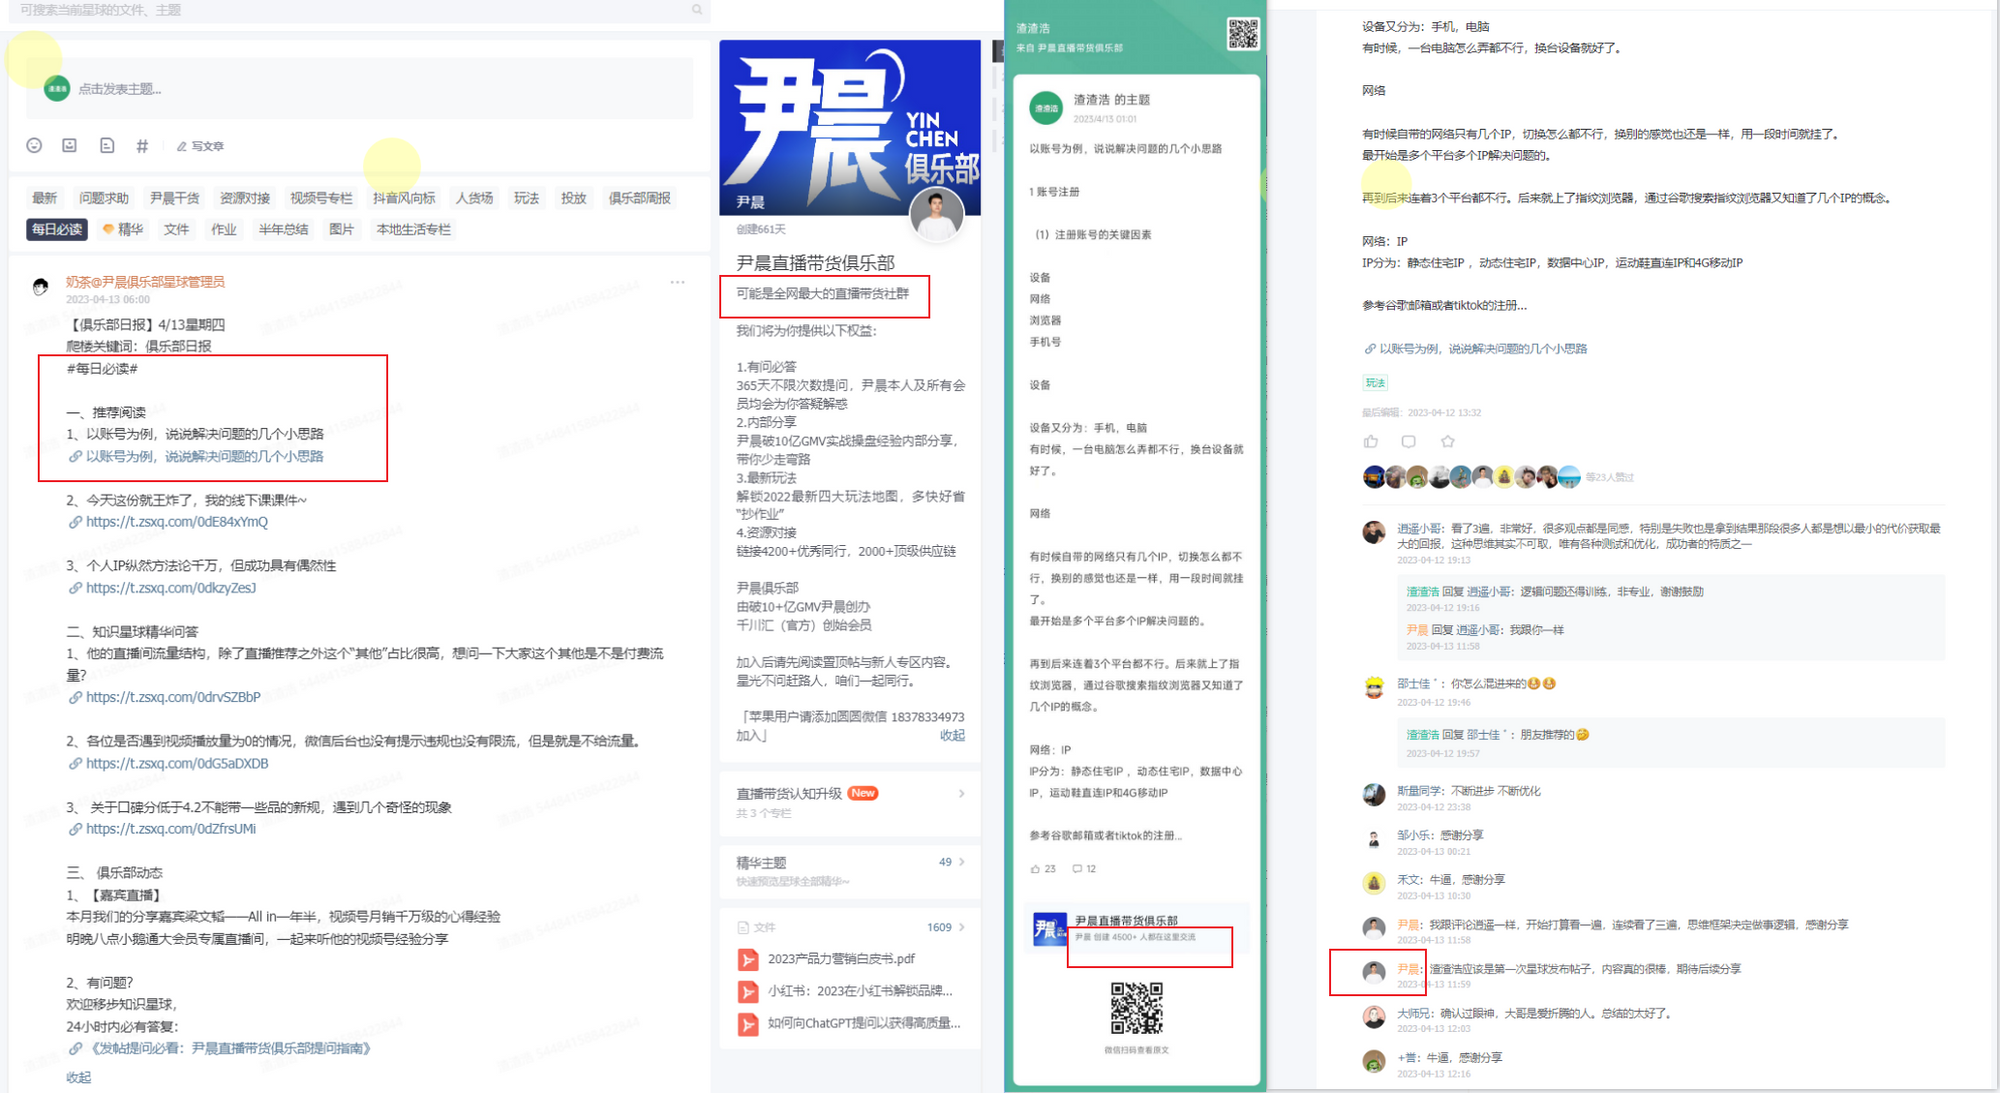
Task: Open file 2023产品力营销白皮书.pdf
Action: [840, 959]
